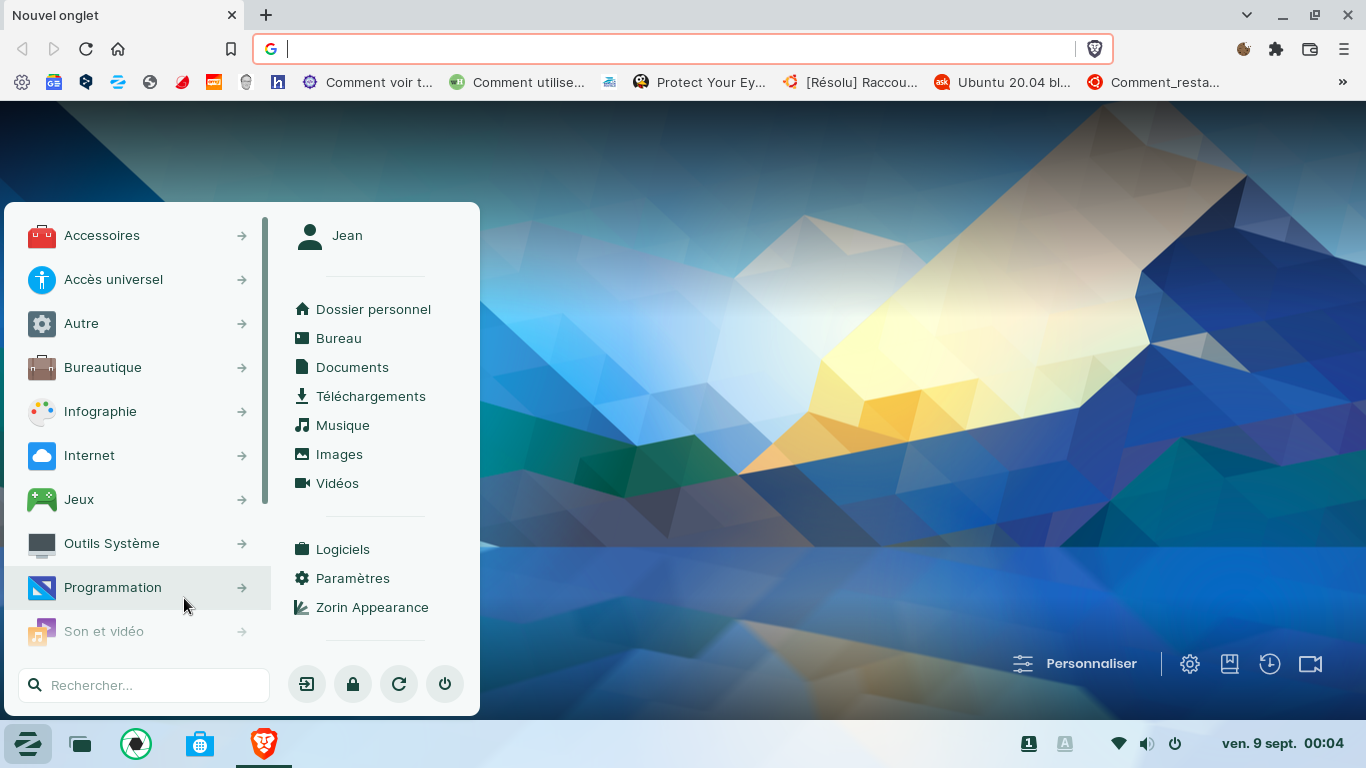
Task: Open the Brave history clock icon
Action: coord(1269,664)
